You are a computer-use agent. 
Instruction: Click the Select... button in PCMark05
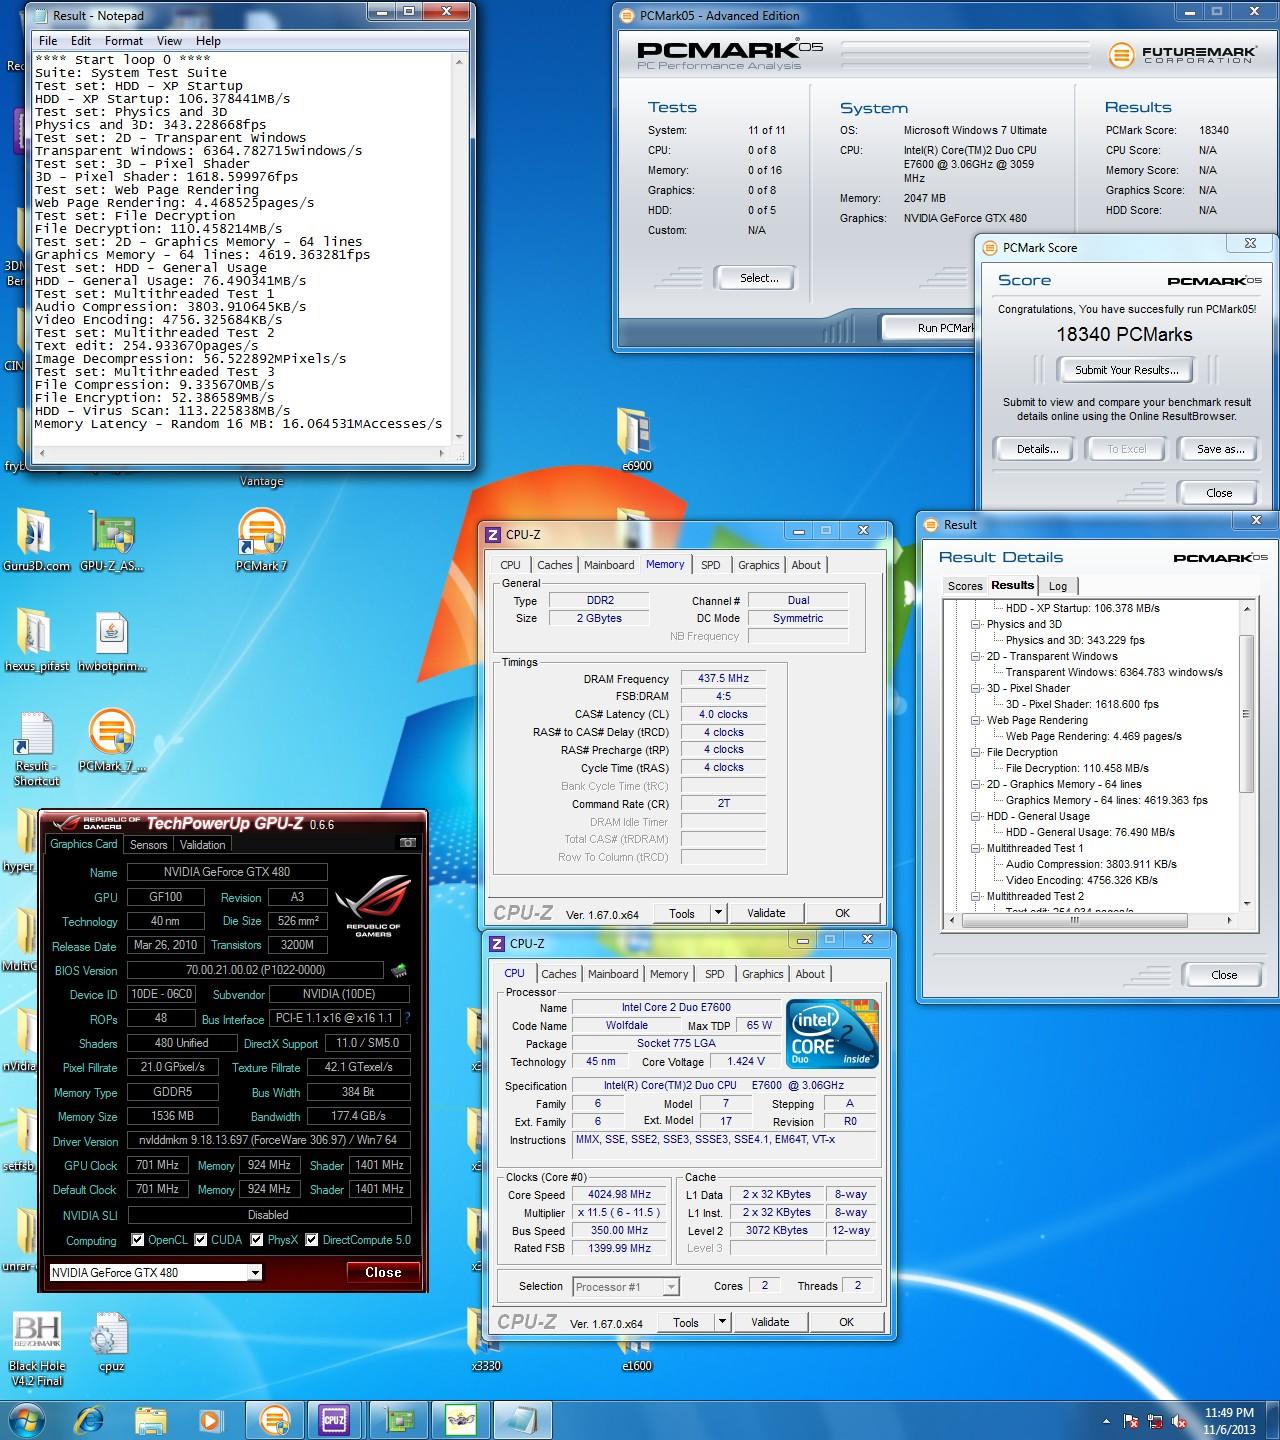[759, 278]
